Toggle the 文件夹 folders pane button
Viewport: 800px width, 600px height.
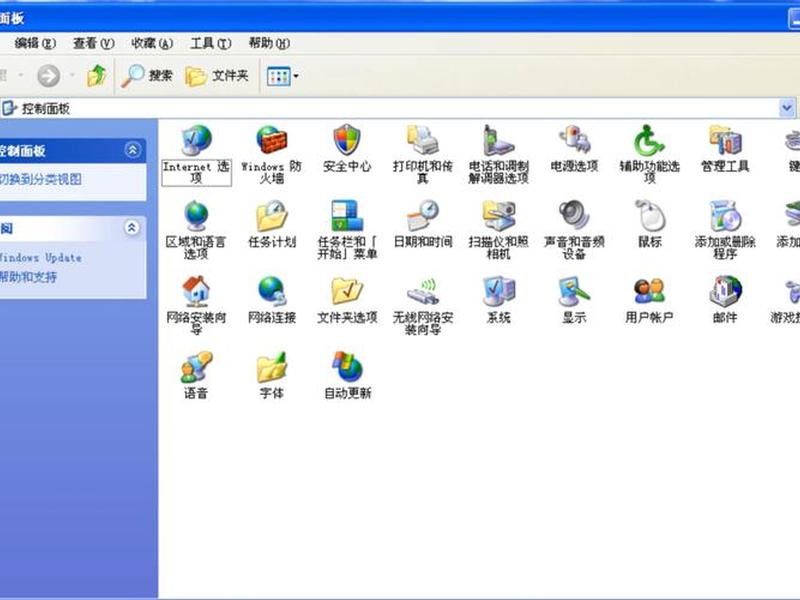(217, 76)
